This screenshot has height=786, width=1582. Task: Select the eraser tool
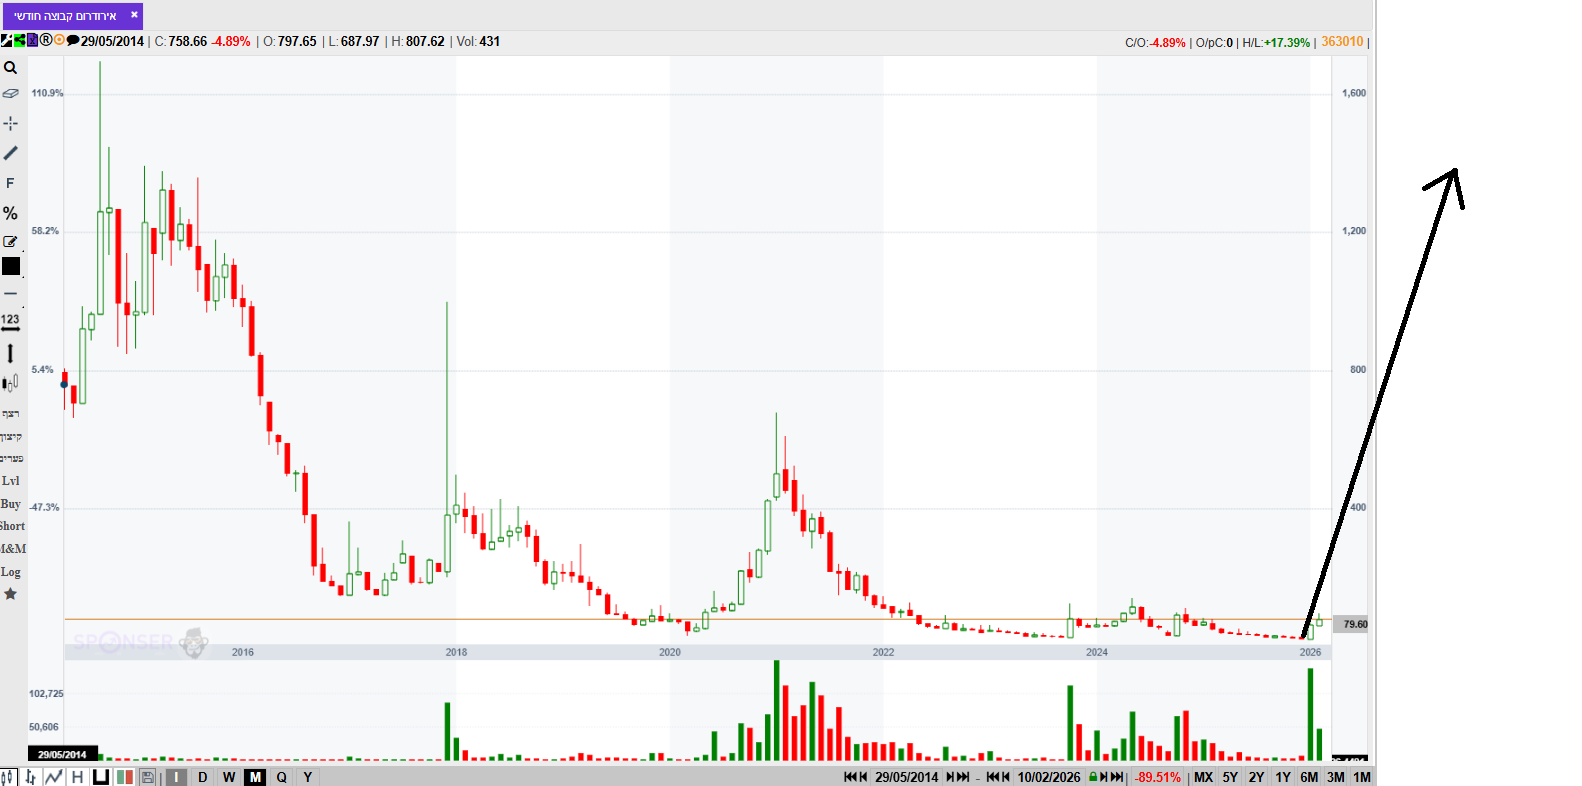click(10, 93)
